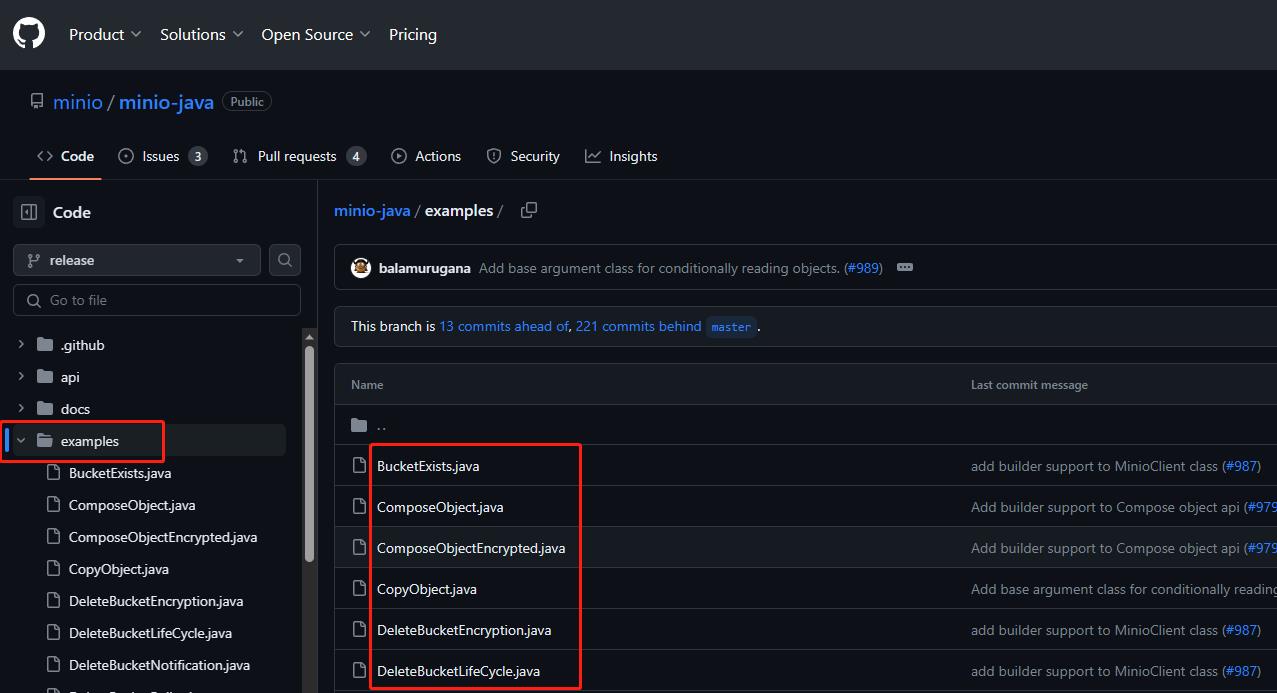Click file icon beside ComposeObject.java in sidebar

[x=53, y=505]
